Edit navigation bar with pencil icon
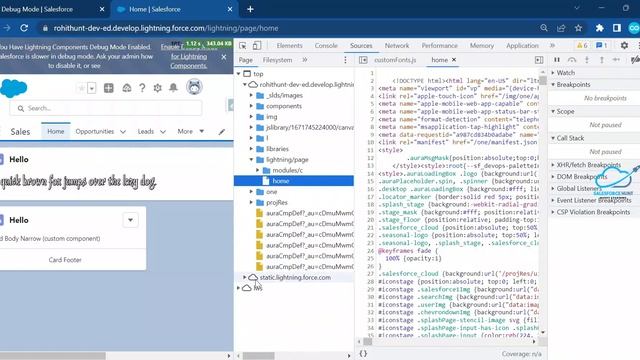The image size is (640, 360). [222, 131]
